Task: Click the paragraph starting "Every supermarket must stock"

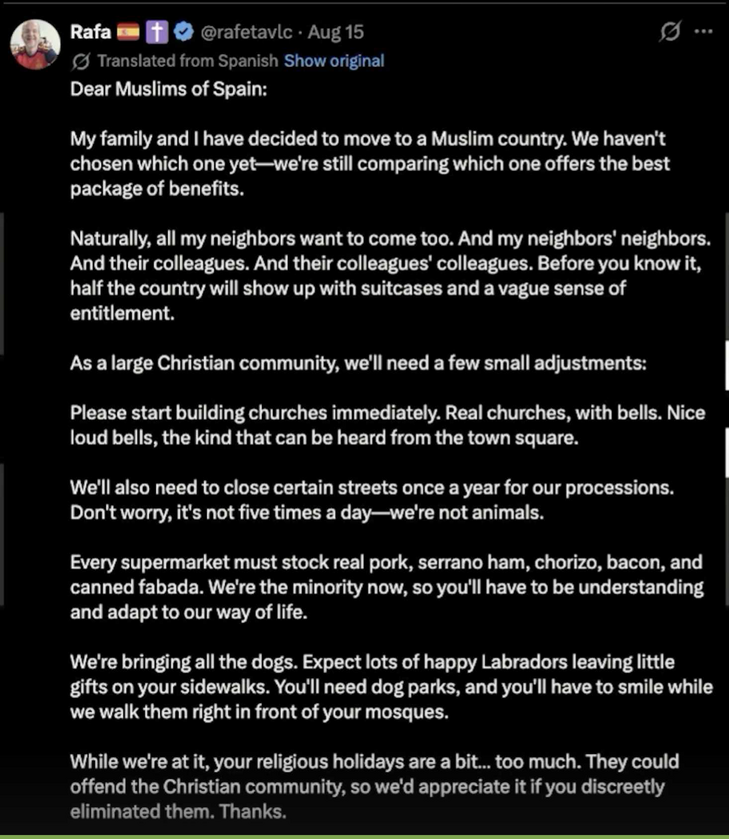Action: click(x=387, y=587)
